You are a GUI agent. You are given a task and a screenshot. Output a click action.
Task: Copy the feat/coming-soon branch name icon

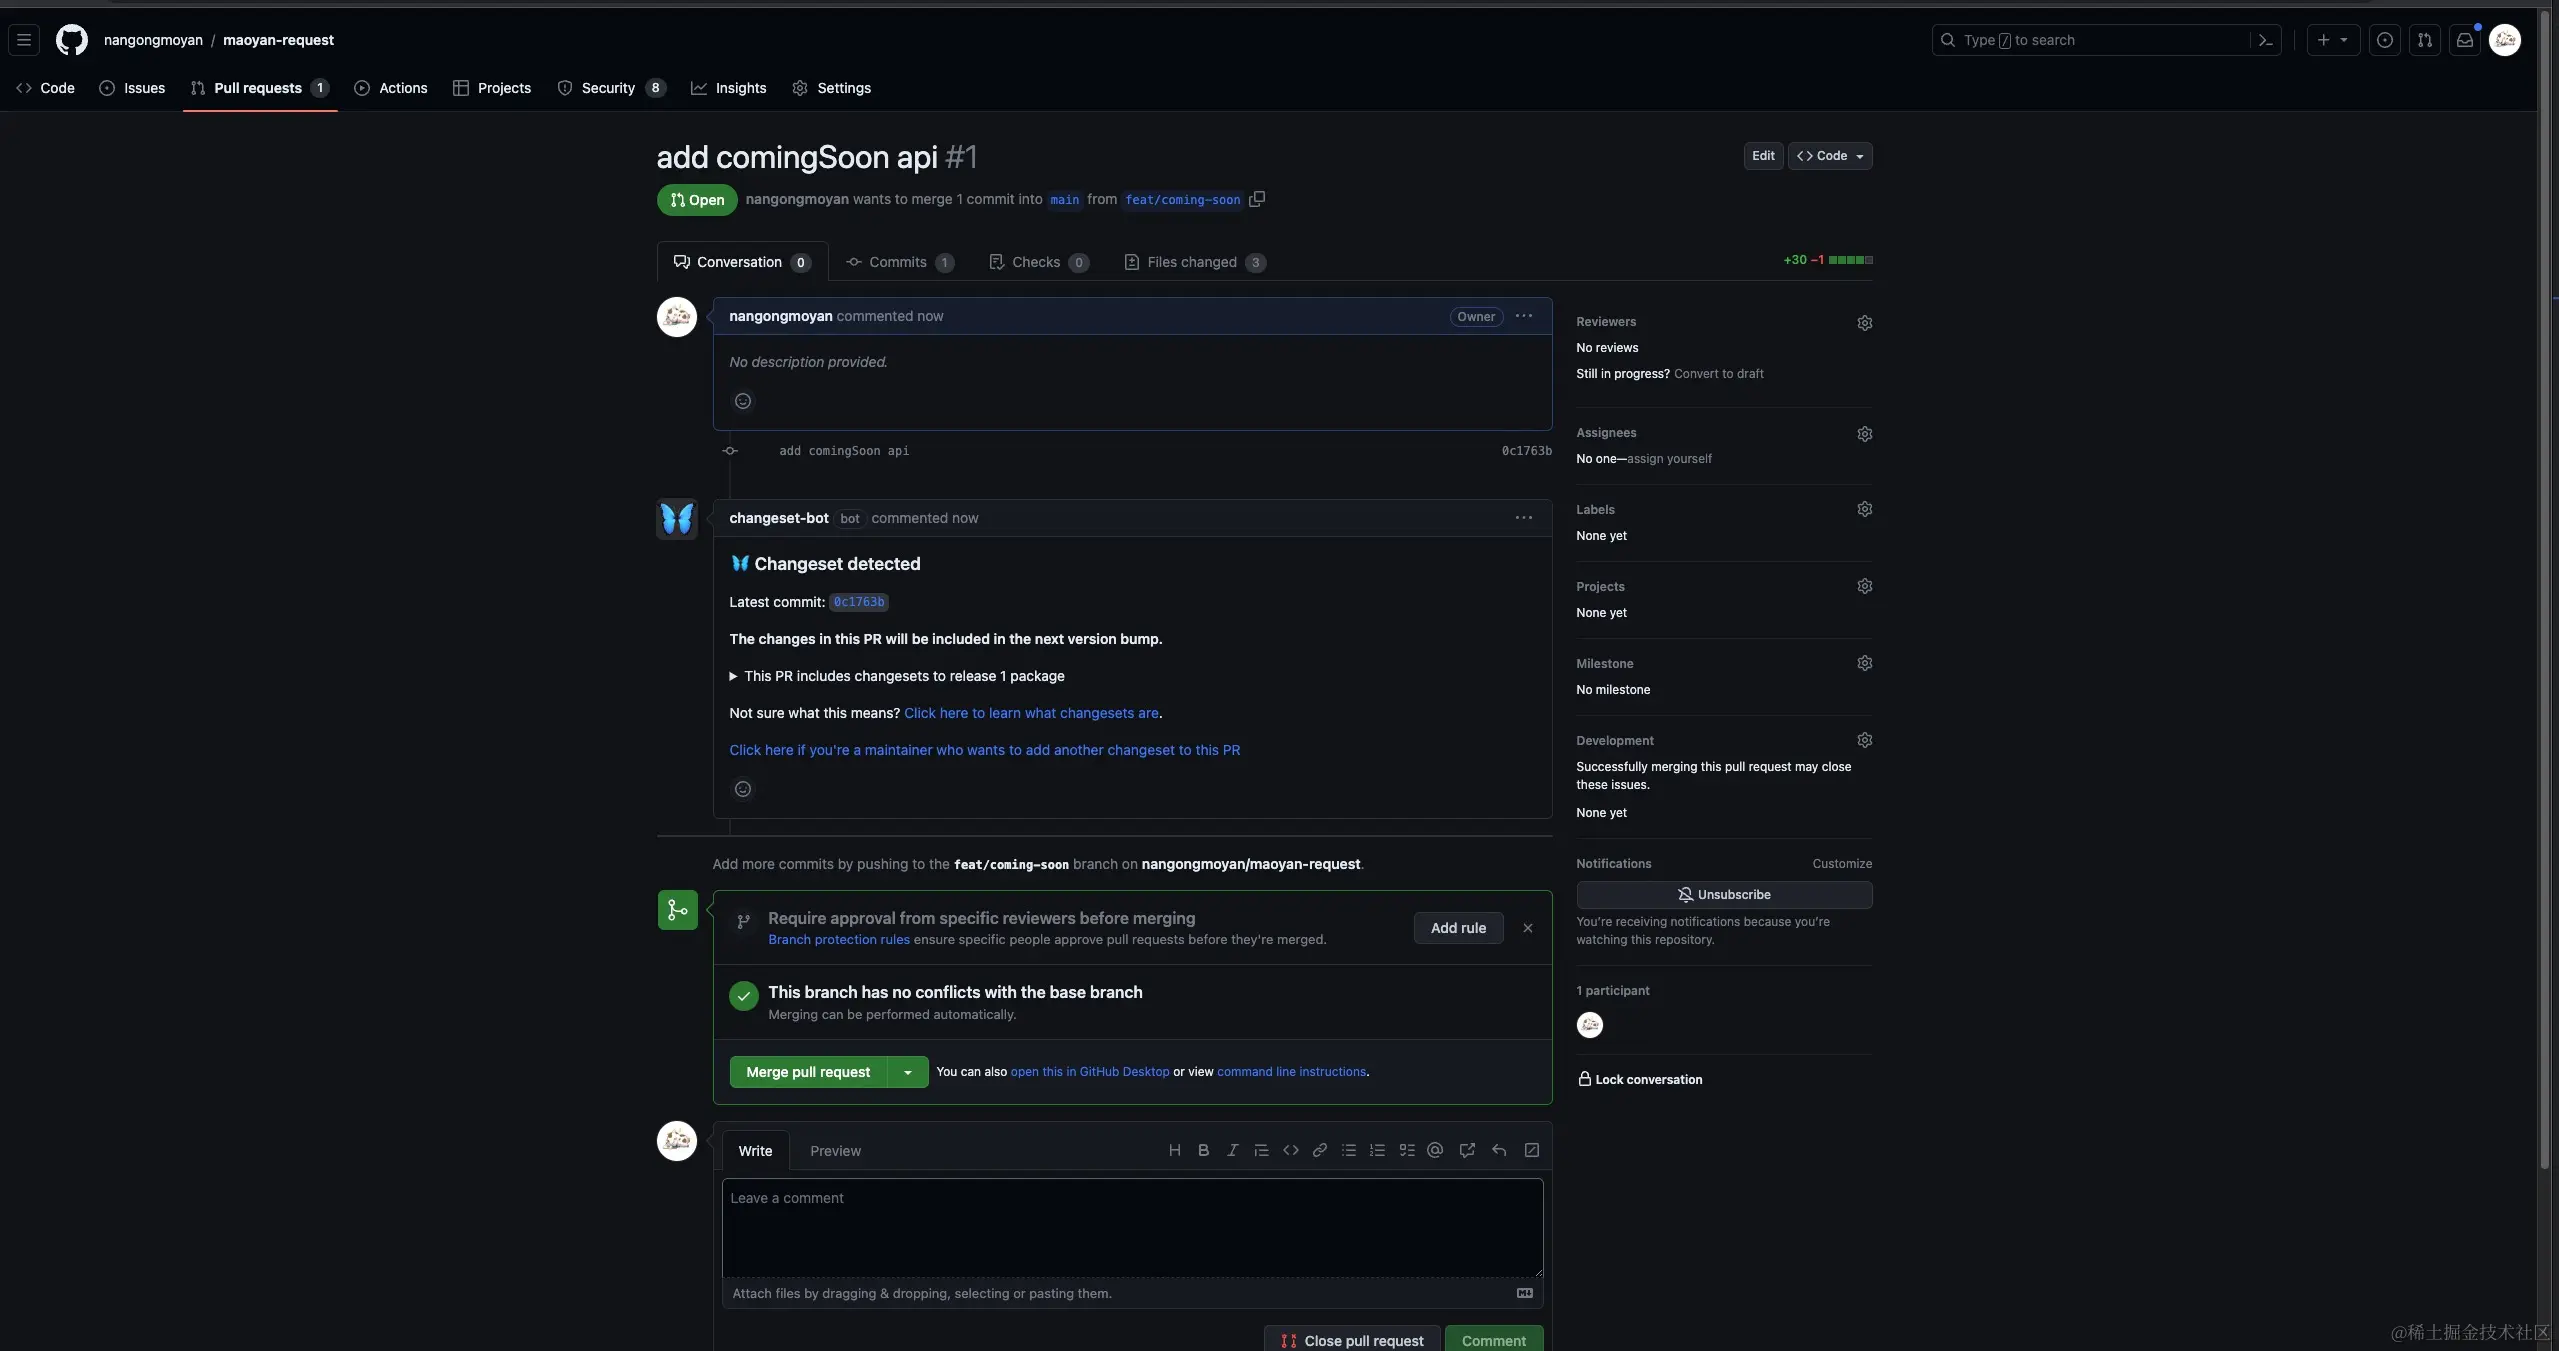click(x=1257, y=199)
